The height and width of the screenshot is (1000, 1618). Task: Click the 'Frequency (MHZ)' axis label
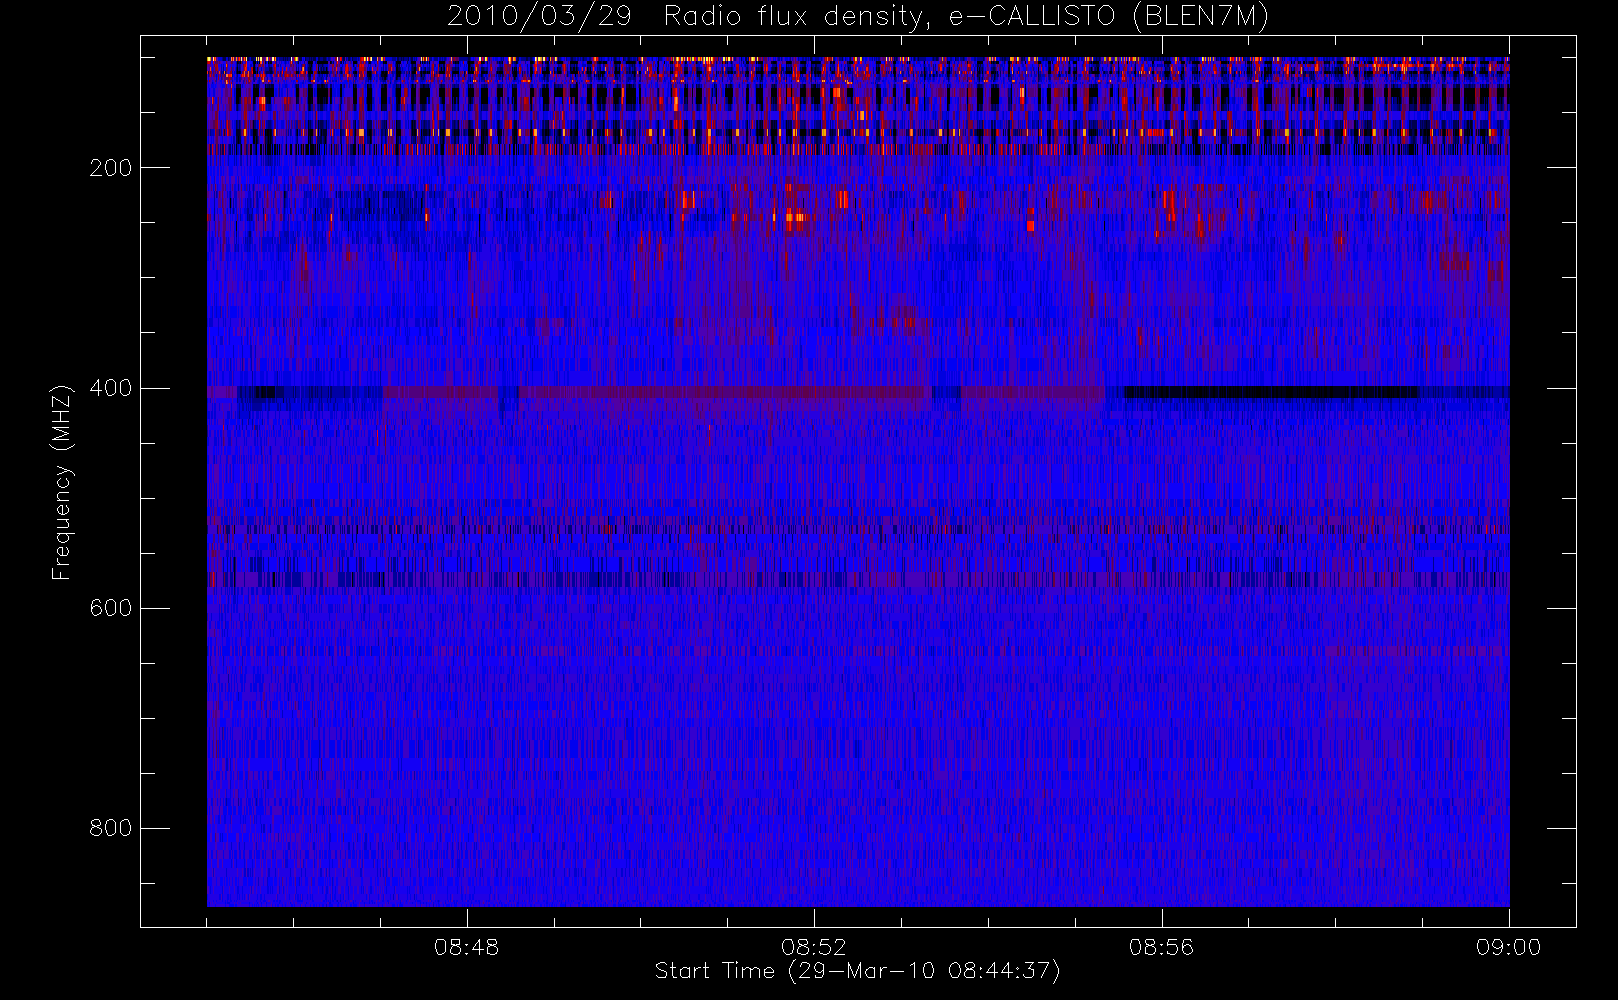(x=62, y=482)
